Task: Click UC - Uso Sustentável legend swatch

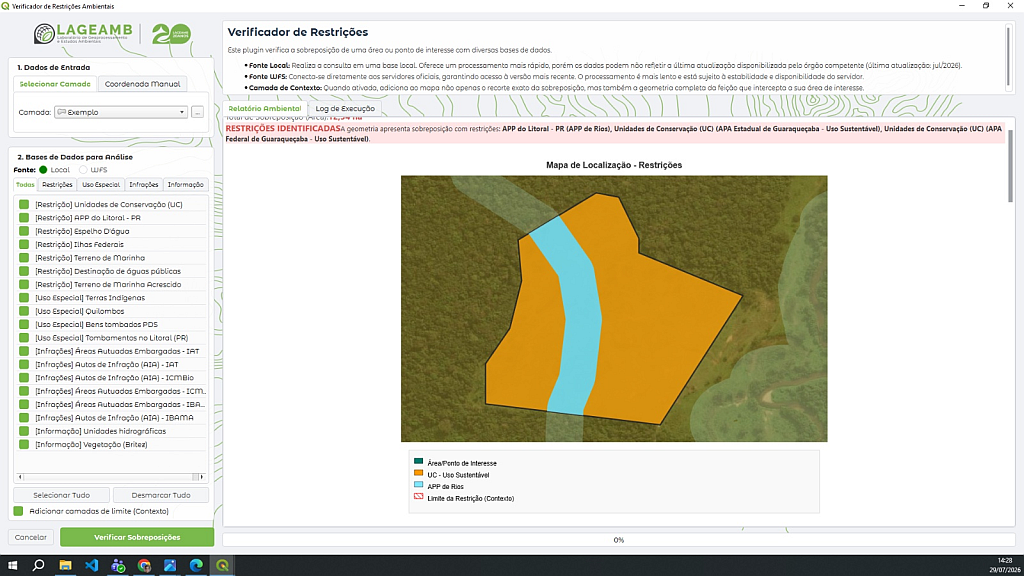Action: [x=419, y=473]
